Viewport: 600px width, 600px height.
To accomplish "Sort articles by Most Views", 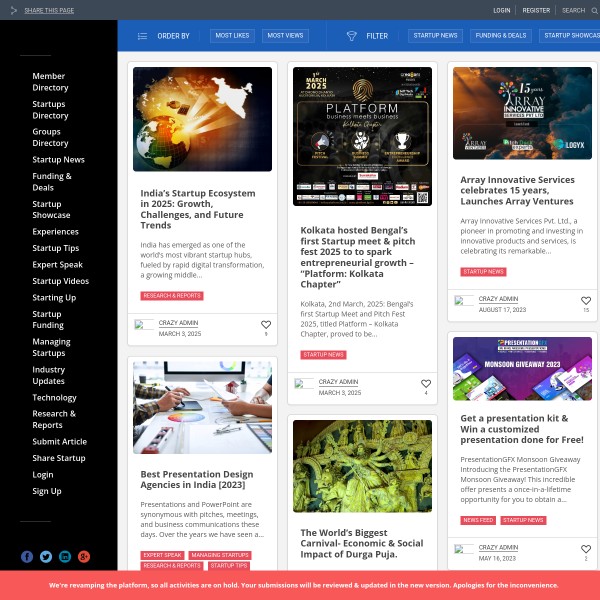I will click(285, 36).
